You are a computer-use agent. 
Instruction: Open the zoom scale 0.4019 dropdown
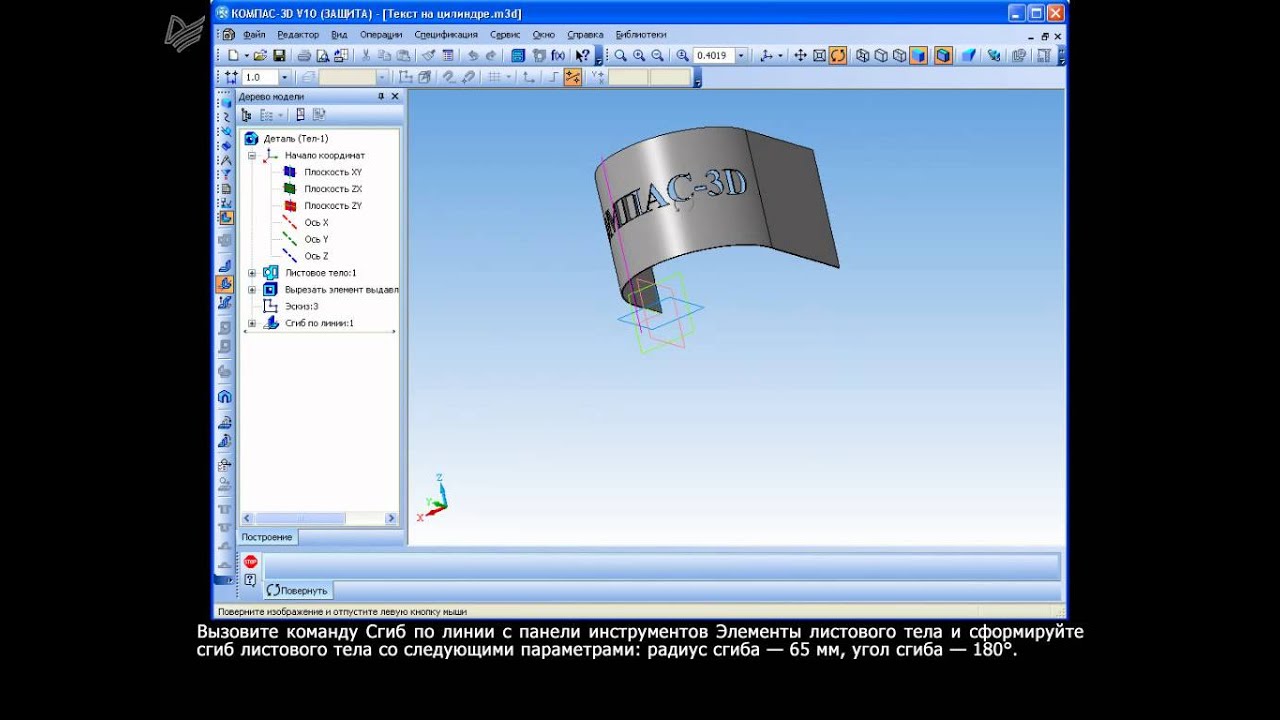tap(741, 56)
